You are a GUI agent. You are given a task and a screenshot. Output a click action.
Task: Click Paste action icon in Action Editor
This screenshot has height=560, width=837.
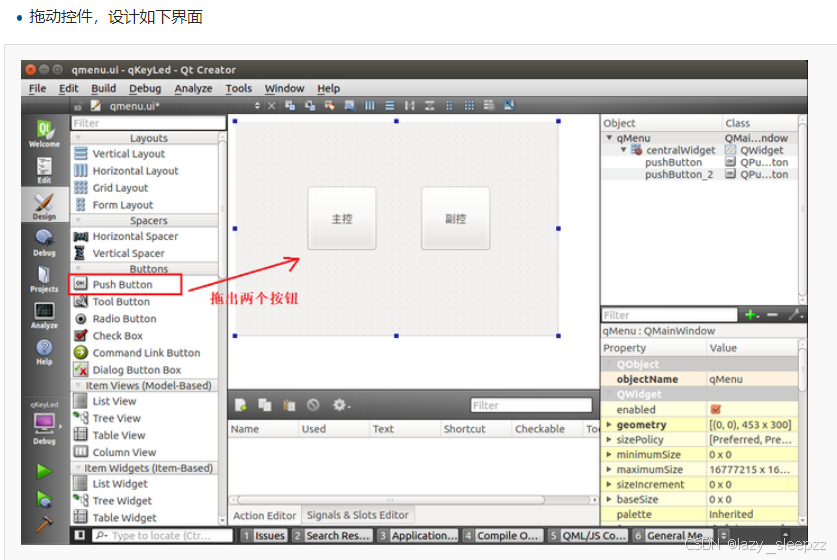coord(289,405)
